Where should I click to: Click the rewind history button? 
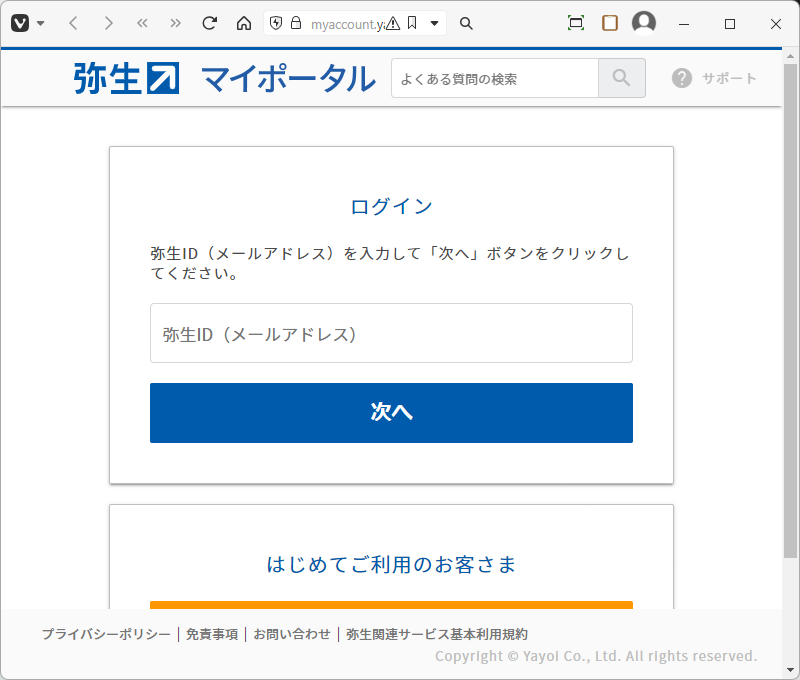[142, 23]
